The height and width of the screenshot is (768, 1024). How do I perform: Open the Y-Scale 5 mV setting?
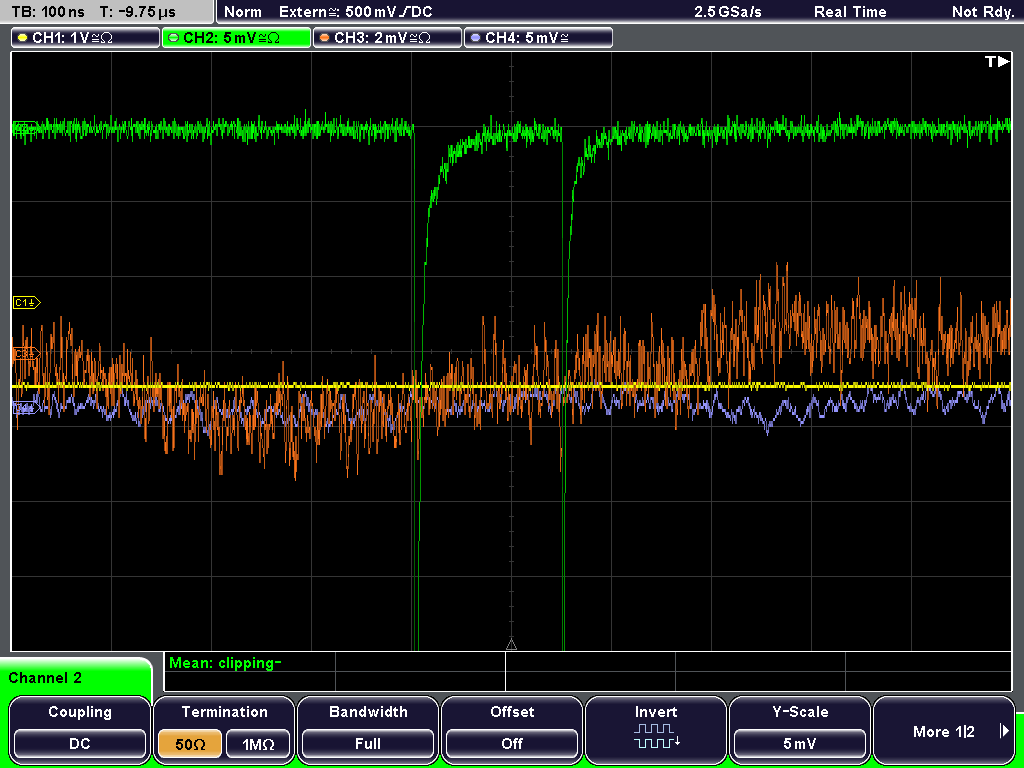[799, 744]
